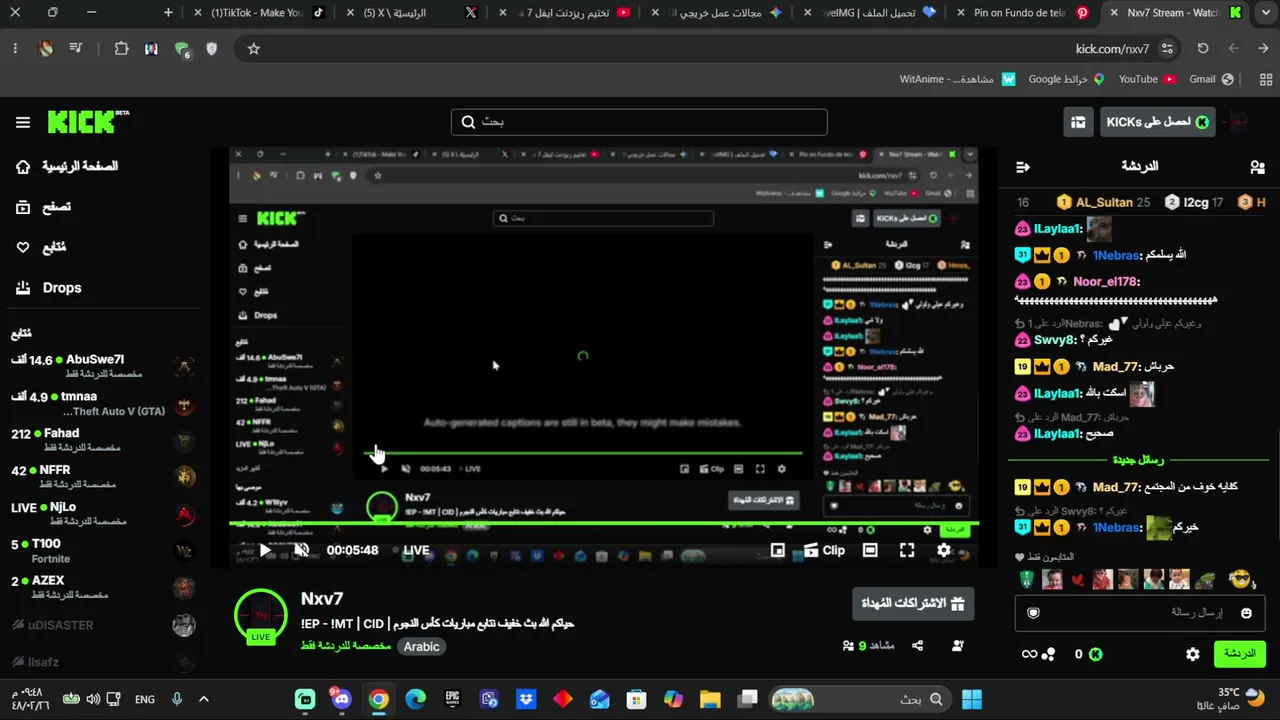Toggle theater mode in the player
This screenshot has height=720, width=1280.
click(870, 550)
